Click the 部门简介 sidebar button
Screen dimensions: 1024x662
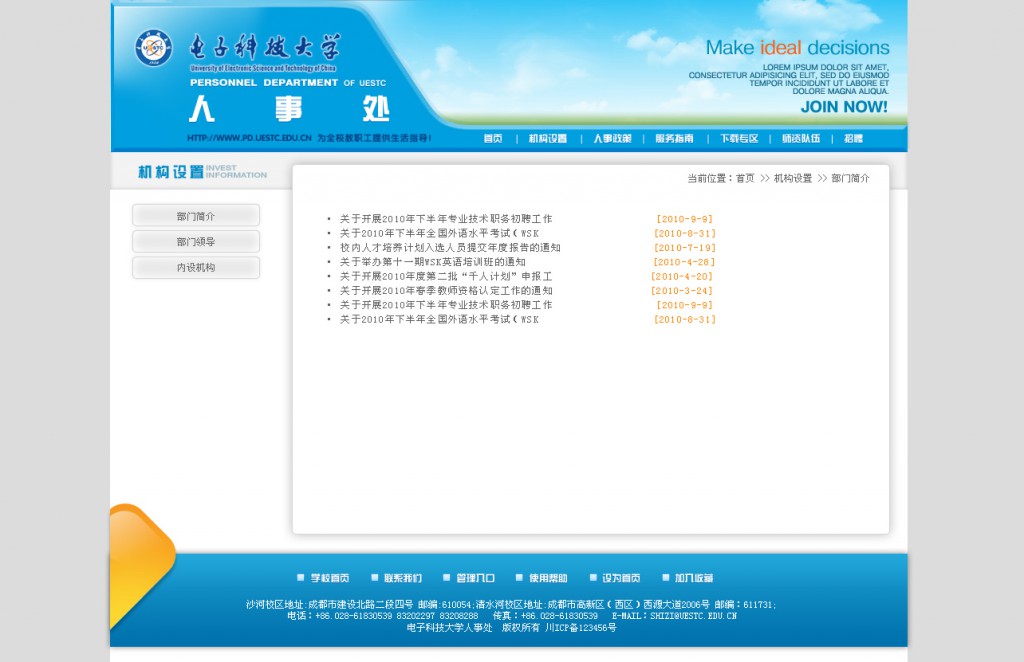pyautogui.click(x=196, y=216)
